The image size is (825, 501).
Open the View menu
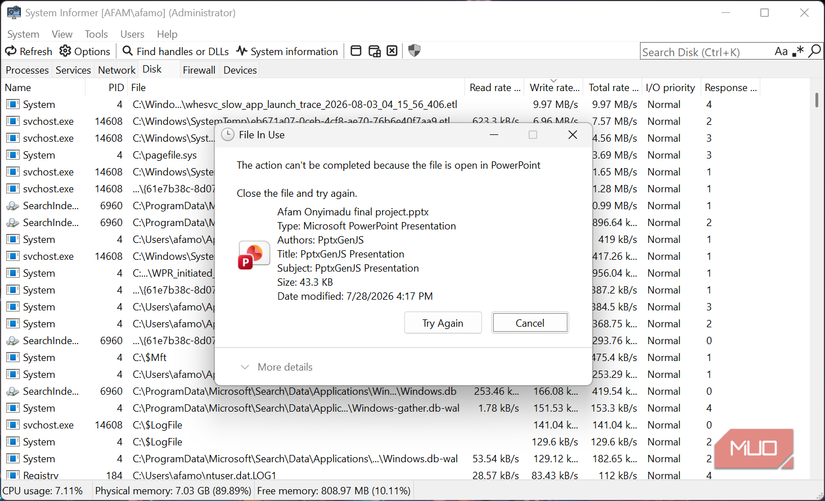tap(62, 34)
